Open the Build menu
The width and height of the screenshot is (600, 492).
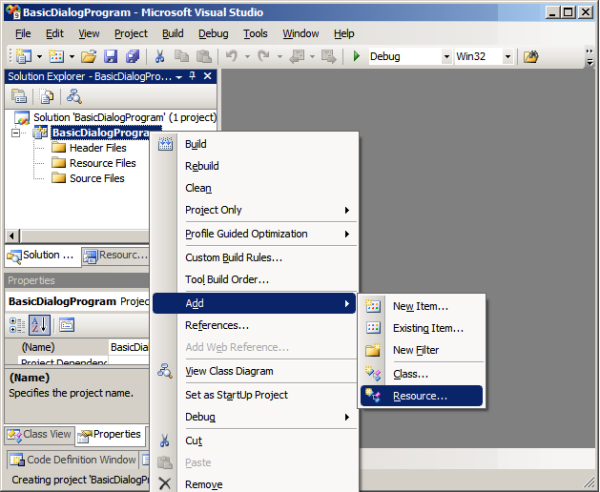pyautogui.click(x=173, y=34)
